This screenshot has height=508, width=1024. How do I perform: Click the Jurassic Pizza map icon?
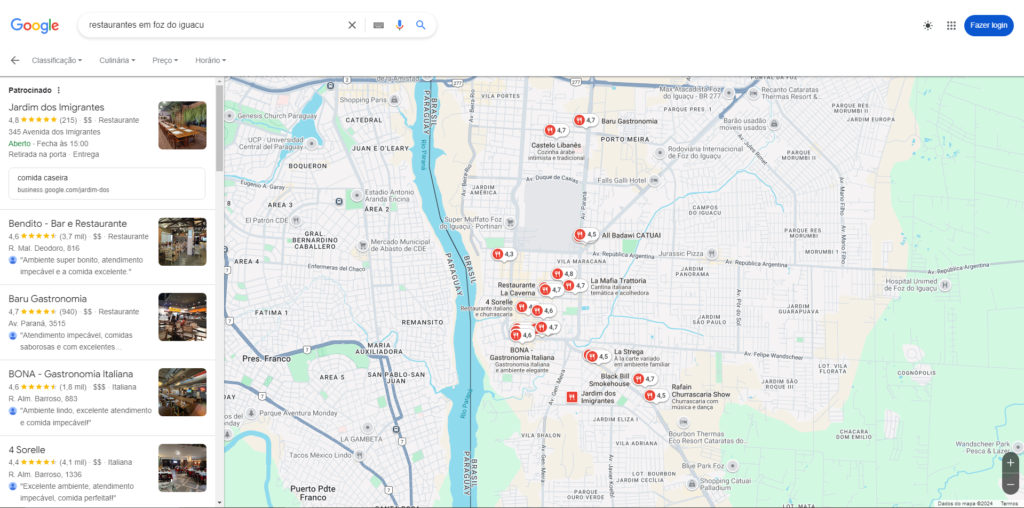[712, 253]
